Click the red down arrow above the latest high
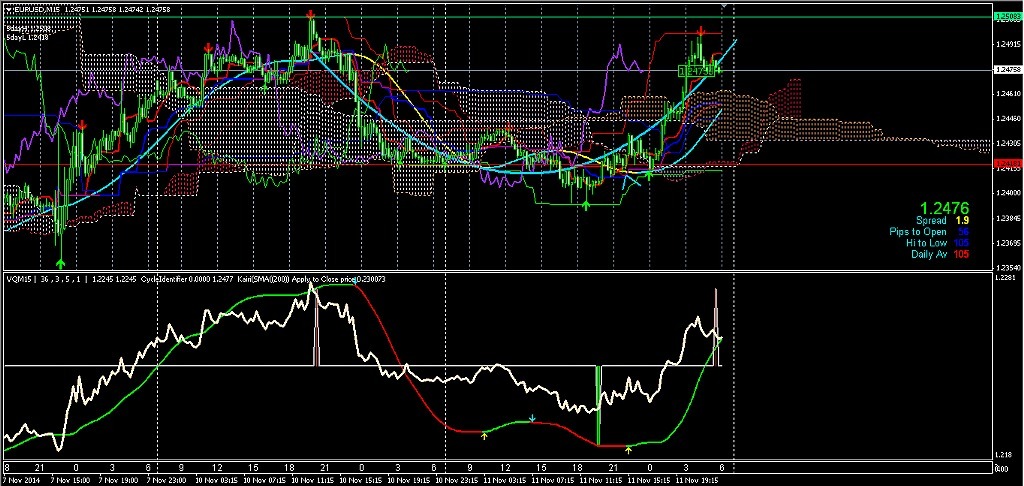The width and height of the screenshot is (1024, 486). click(702, 32)
